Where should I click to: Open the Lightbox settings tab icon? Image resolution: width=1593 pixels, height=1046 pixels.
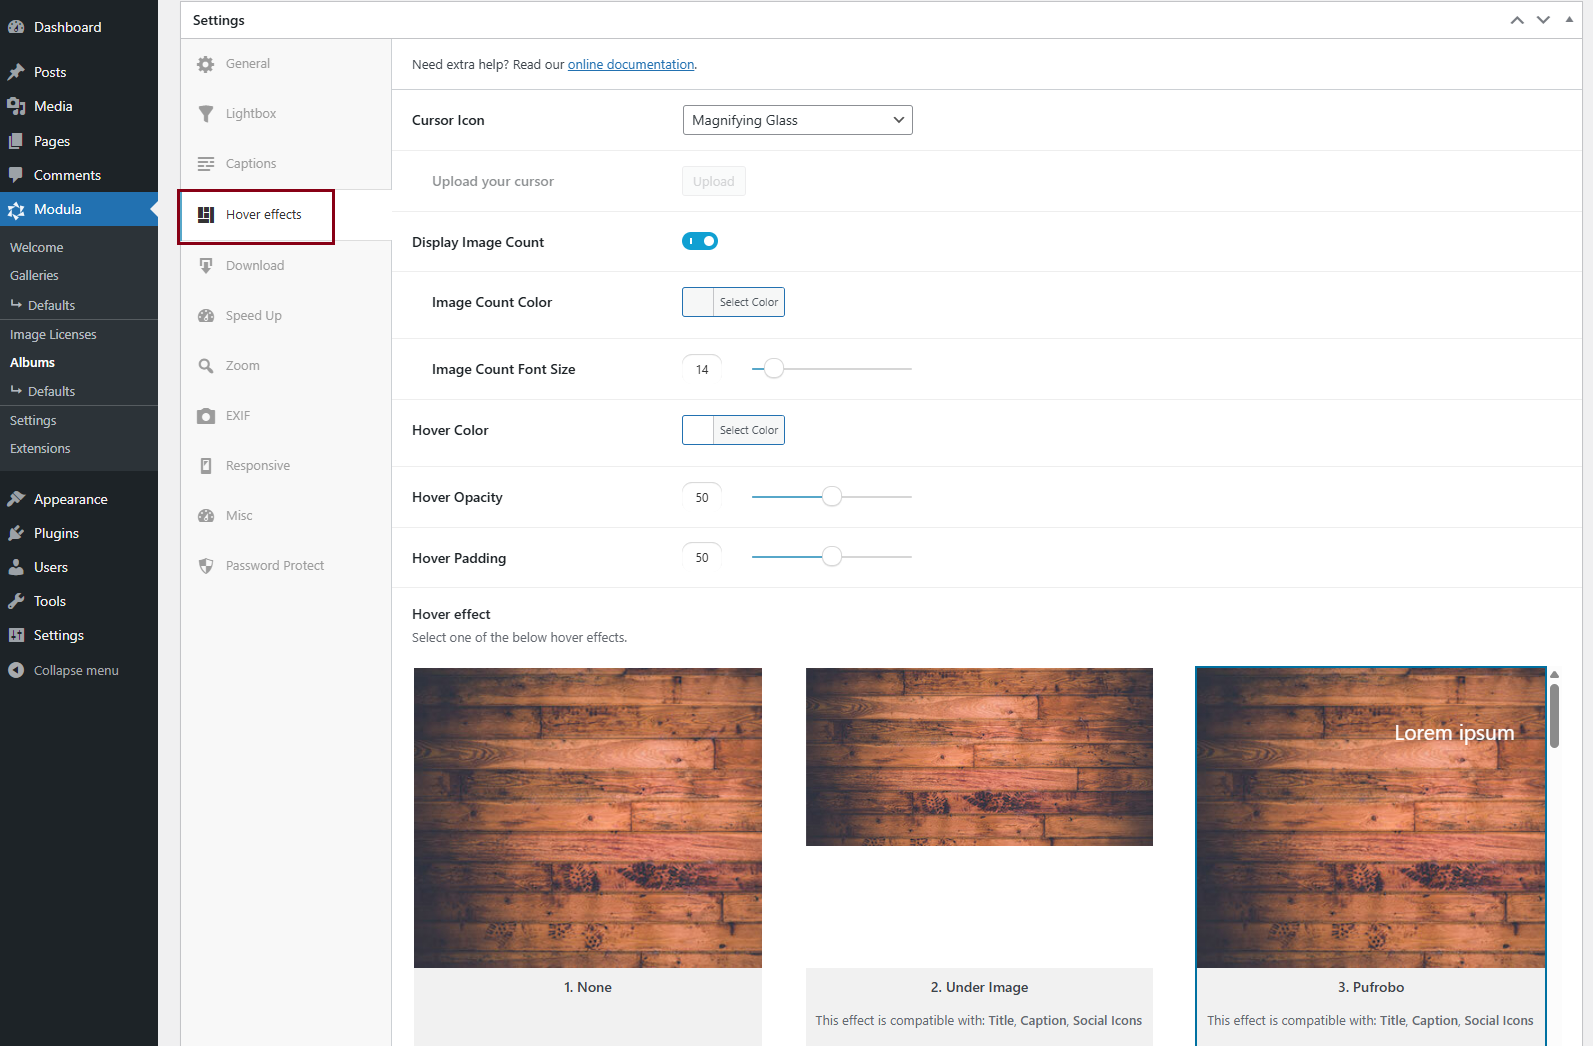206,114
